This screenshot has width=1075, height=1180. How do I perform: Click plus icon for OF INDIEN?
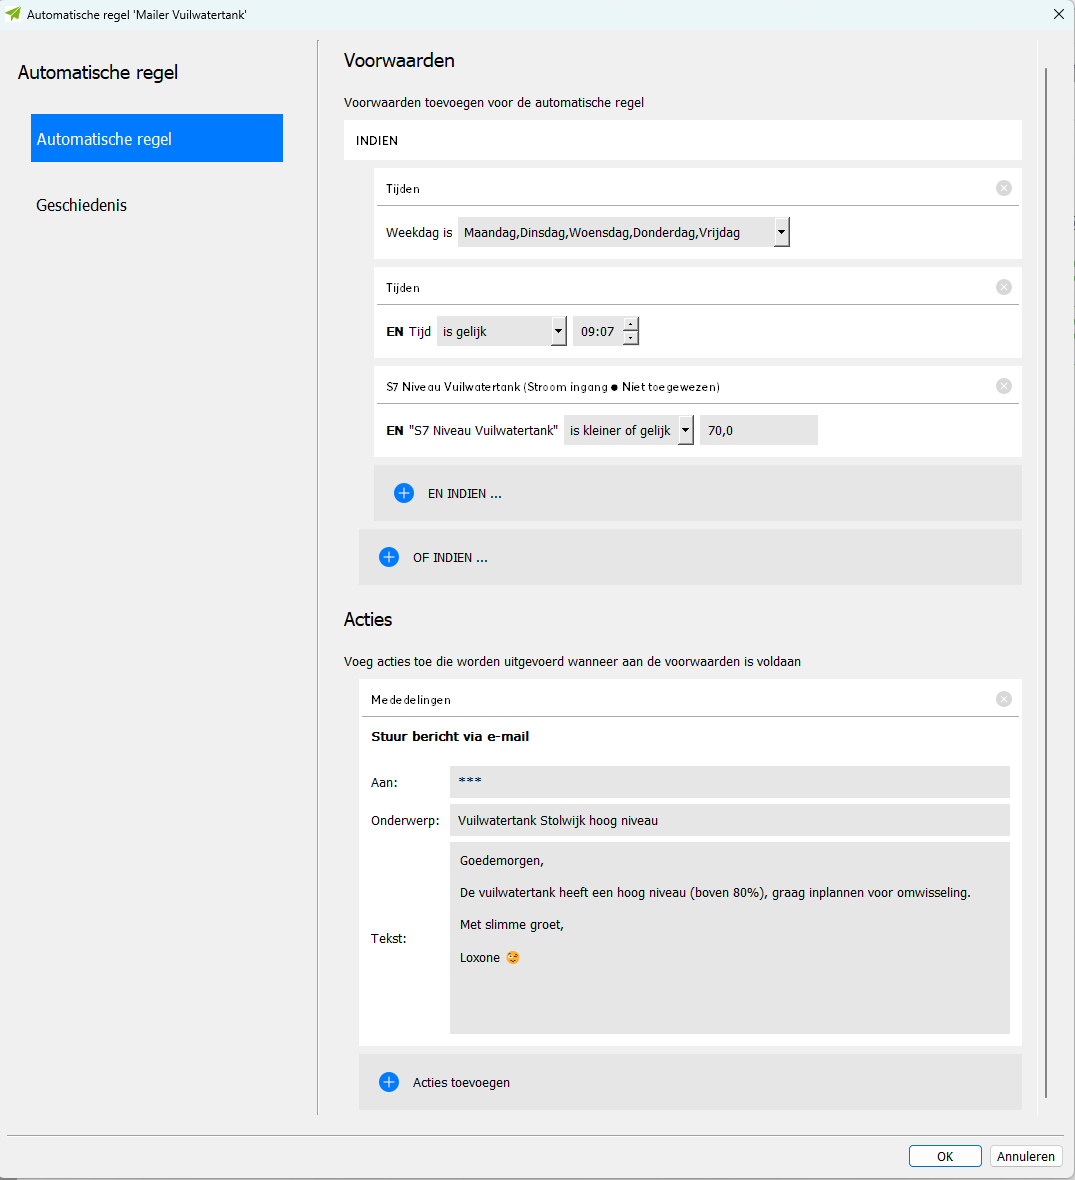click(x=389, y=557)
